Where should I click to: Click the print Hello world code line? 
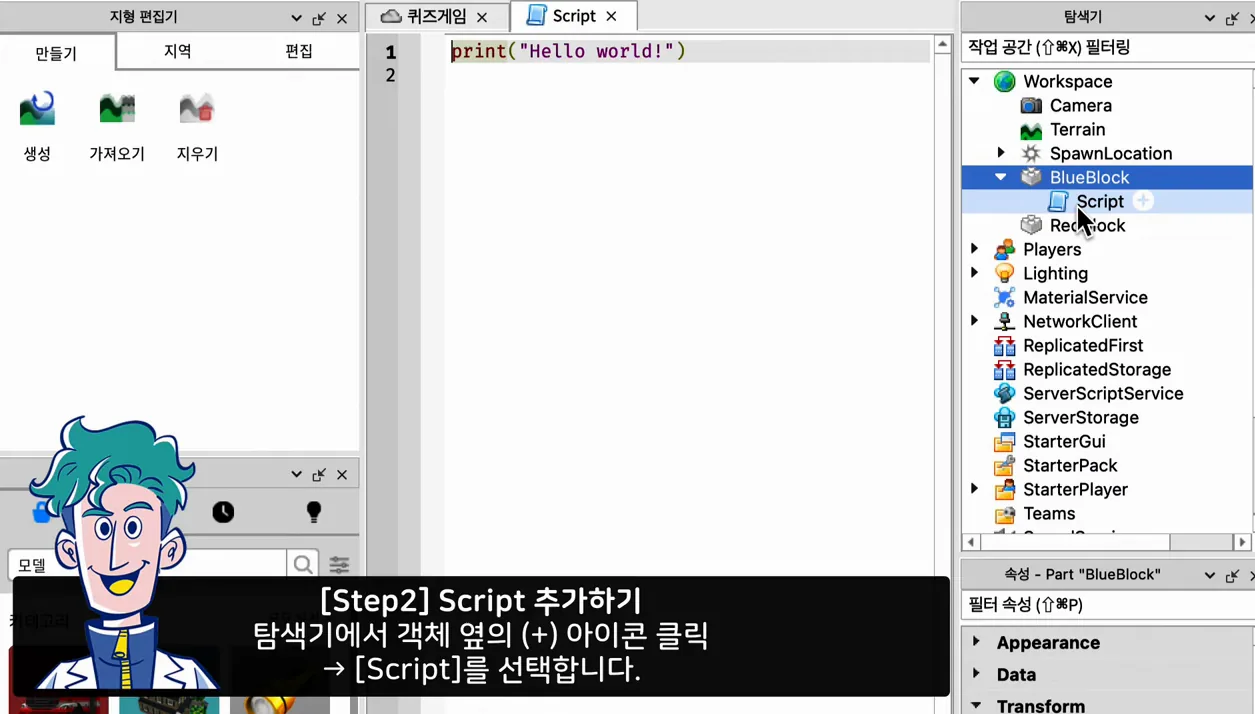(x=568, y=51)
